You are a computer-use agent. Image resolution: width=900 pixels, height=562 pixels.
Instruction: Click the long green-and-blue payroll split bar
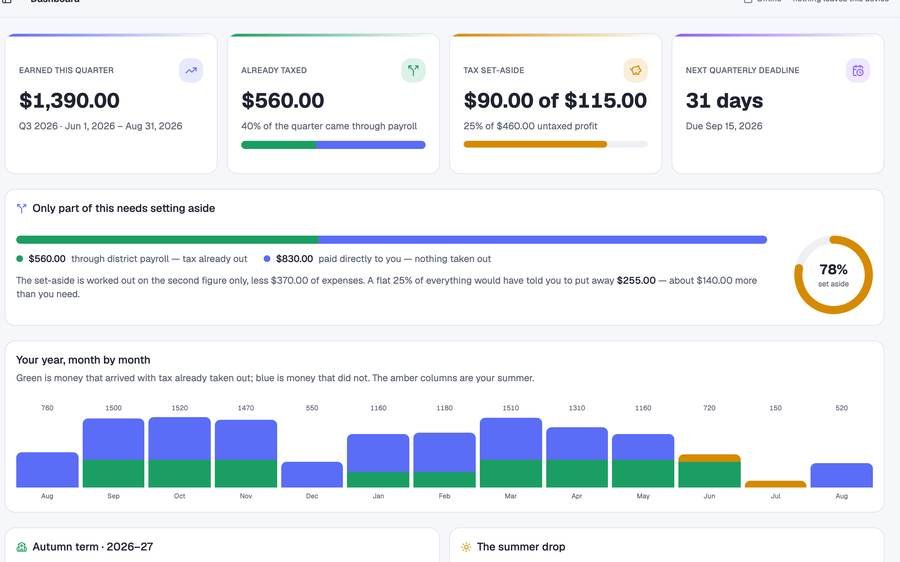click(391, 239)
